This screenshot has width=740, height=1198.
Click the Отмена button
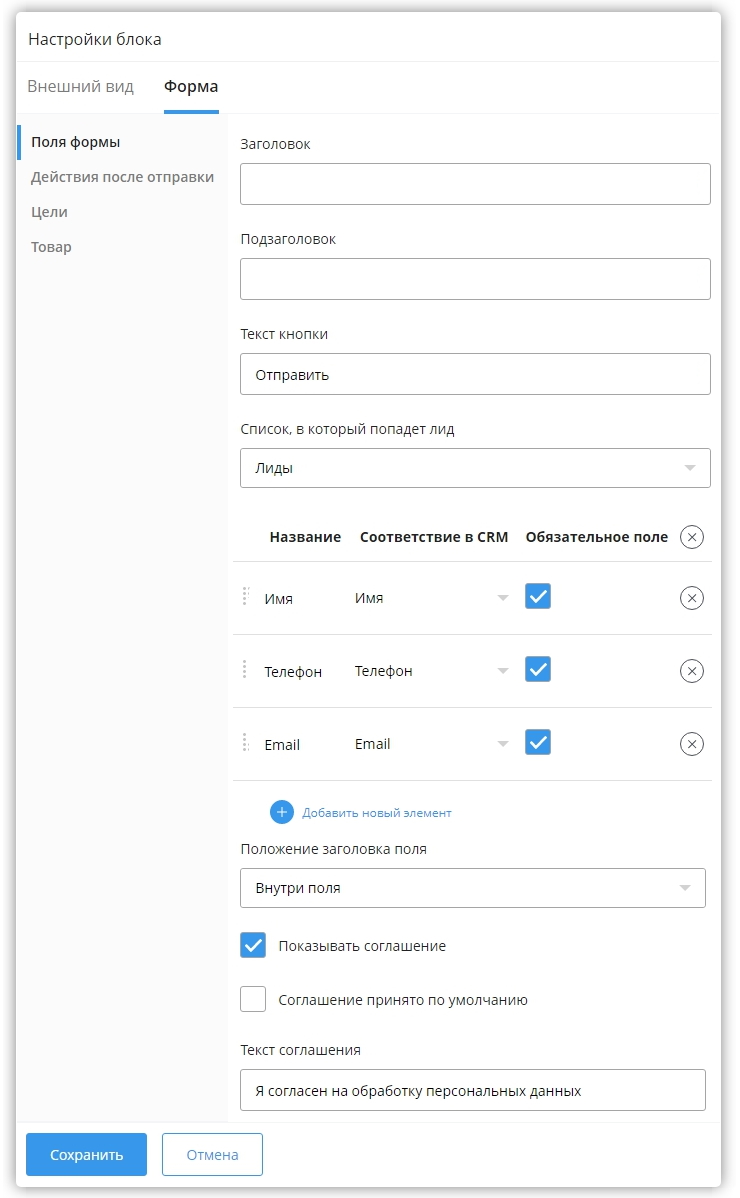pos(212,1154)
